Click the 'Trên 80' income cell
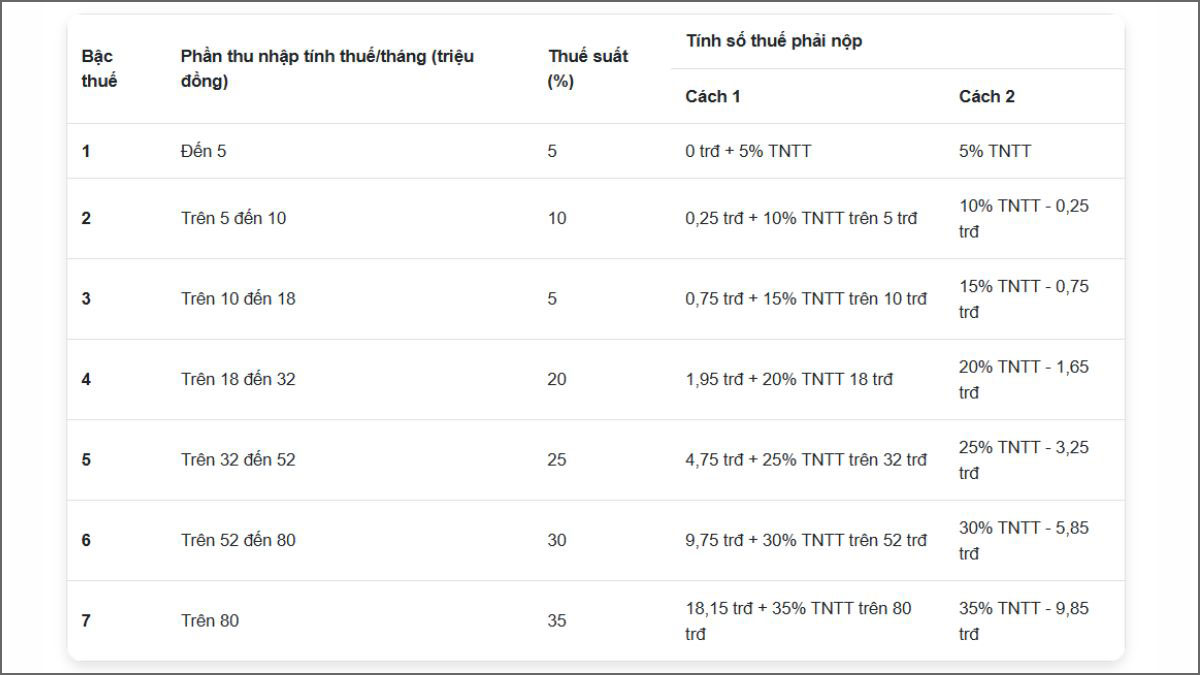The height and width of the screenshot is (675, 1200). [210, 621]
